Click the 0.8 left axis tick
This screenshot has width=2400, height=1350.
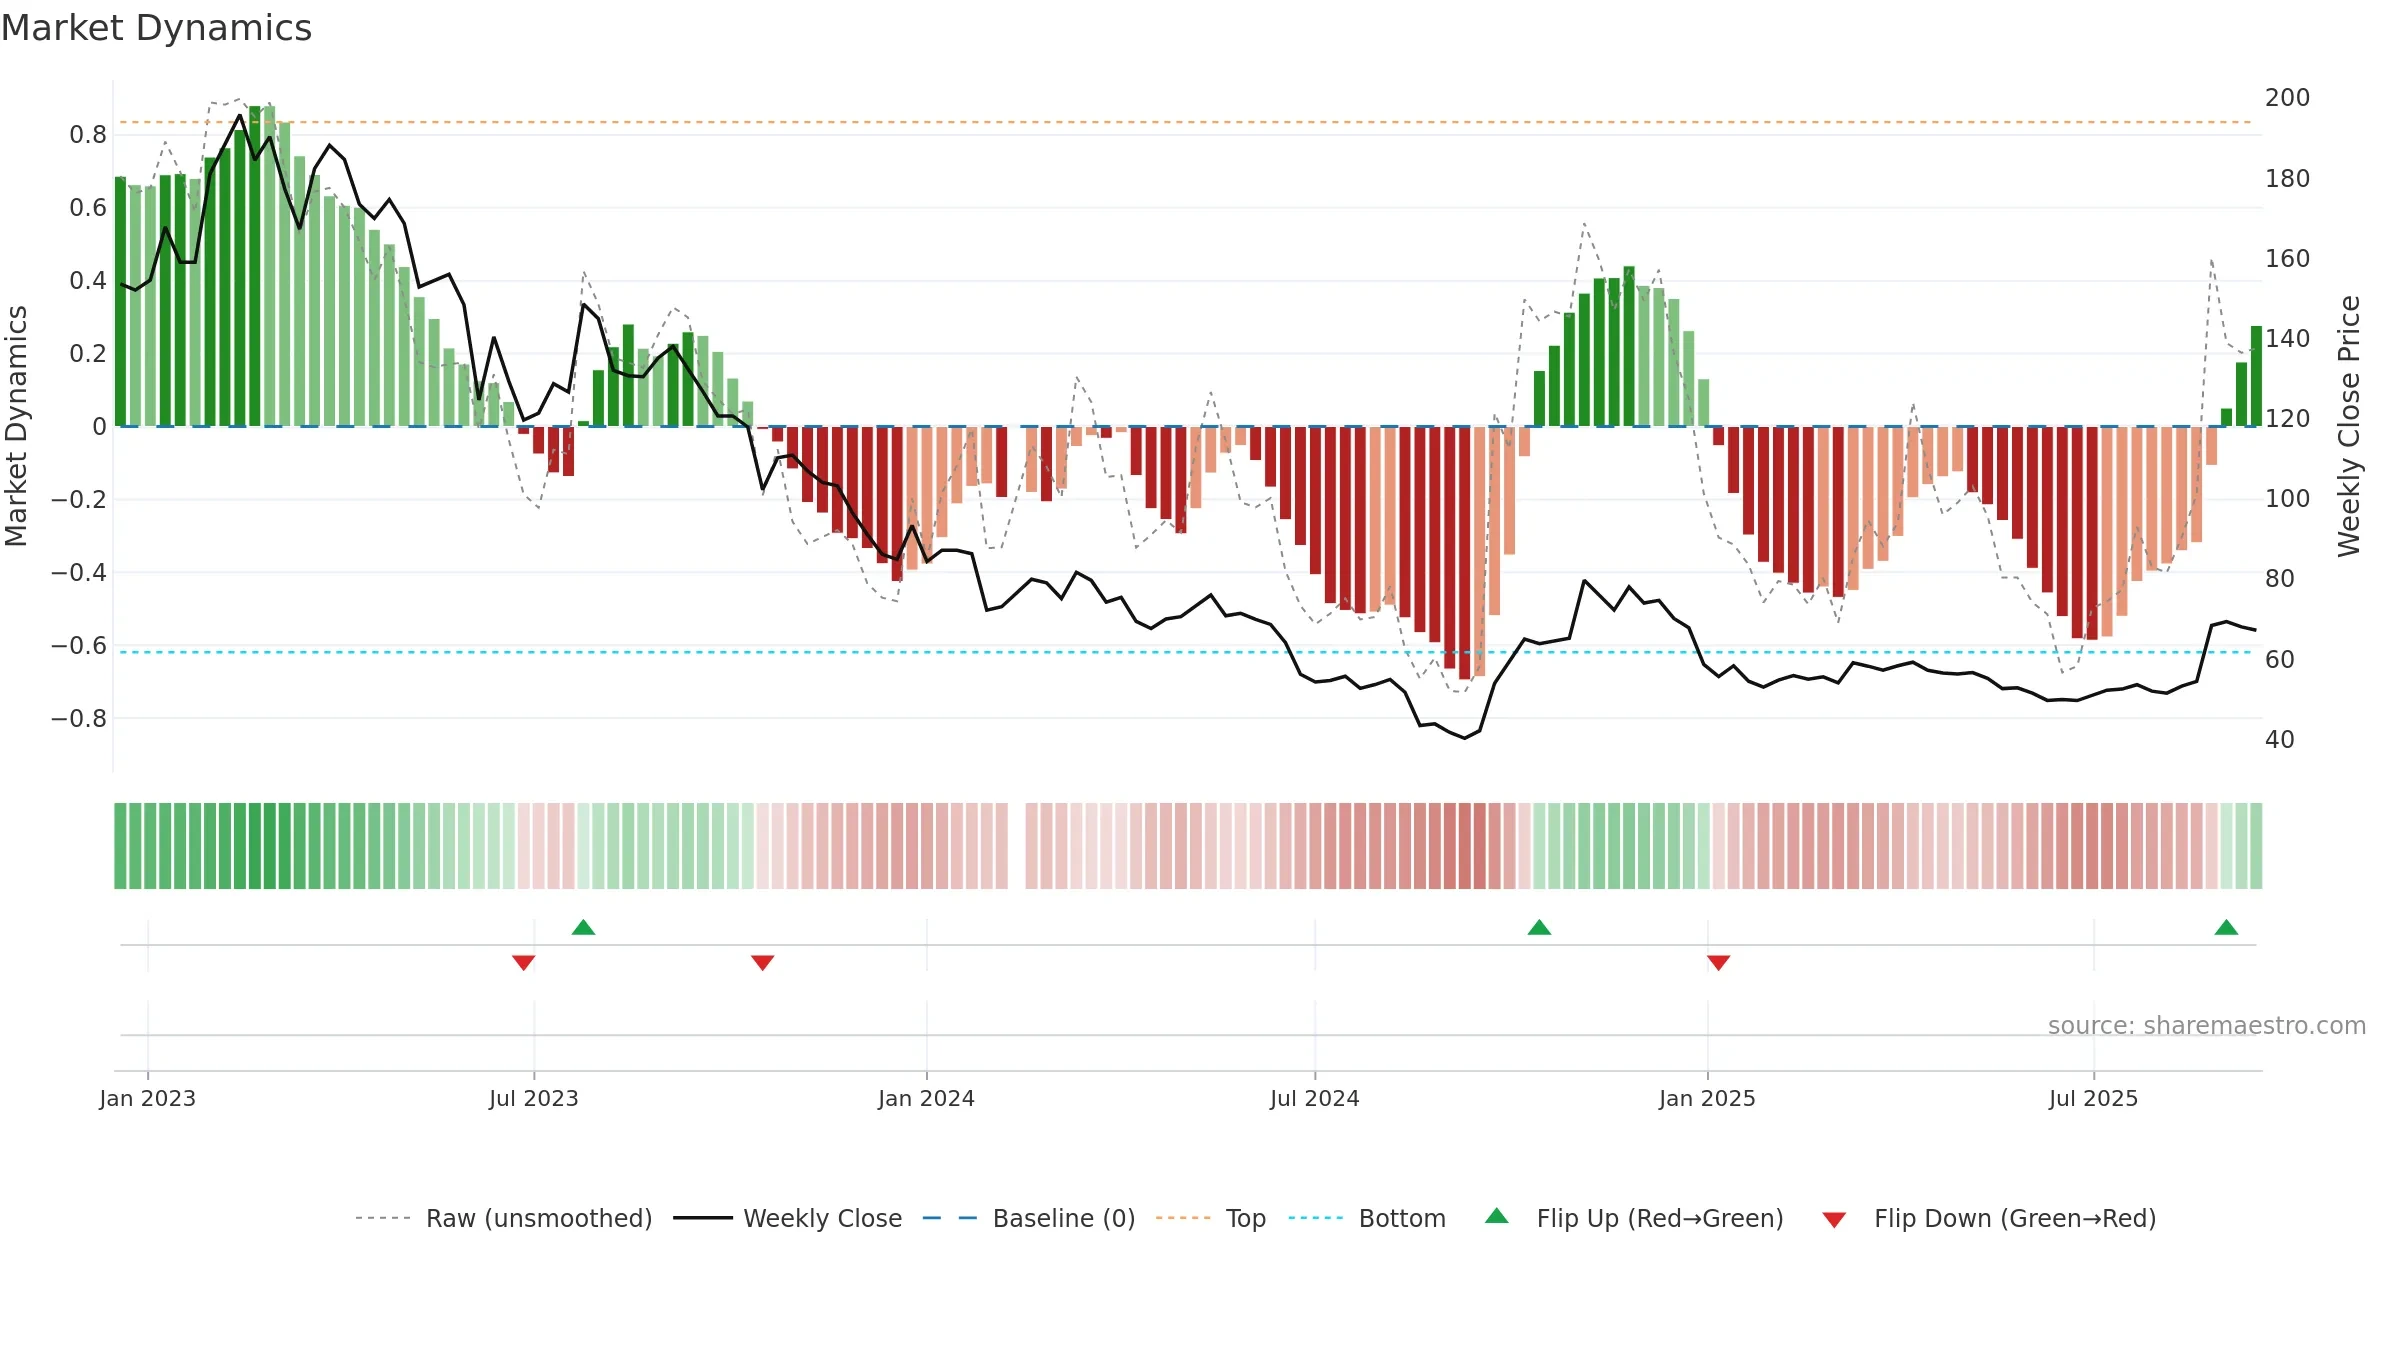tap(88, 134)
